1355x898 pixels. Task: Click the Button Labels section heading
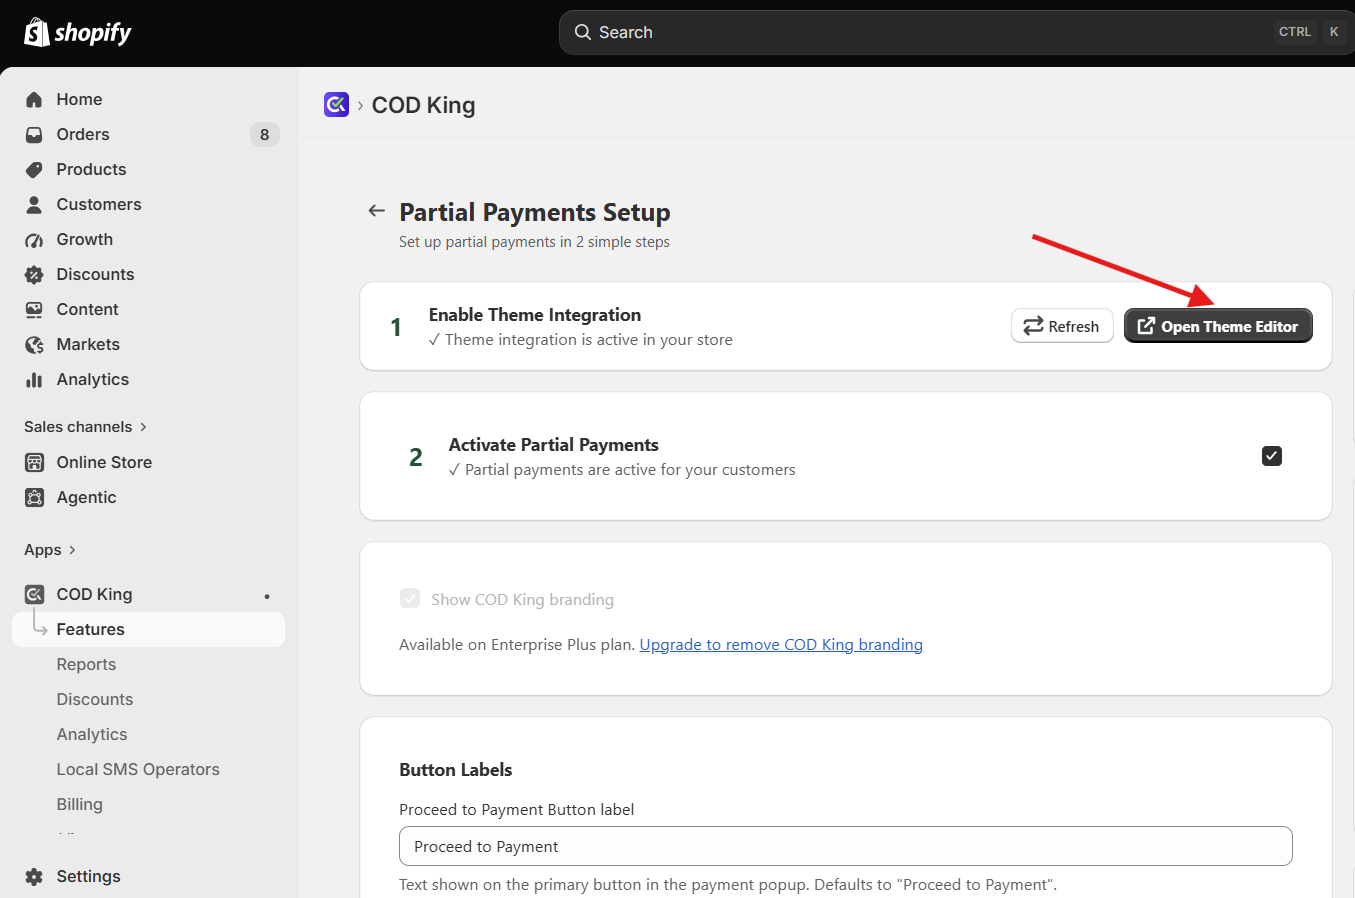pos(456,769)
